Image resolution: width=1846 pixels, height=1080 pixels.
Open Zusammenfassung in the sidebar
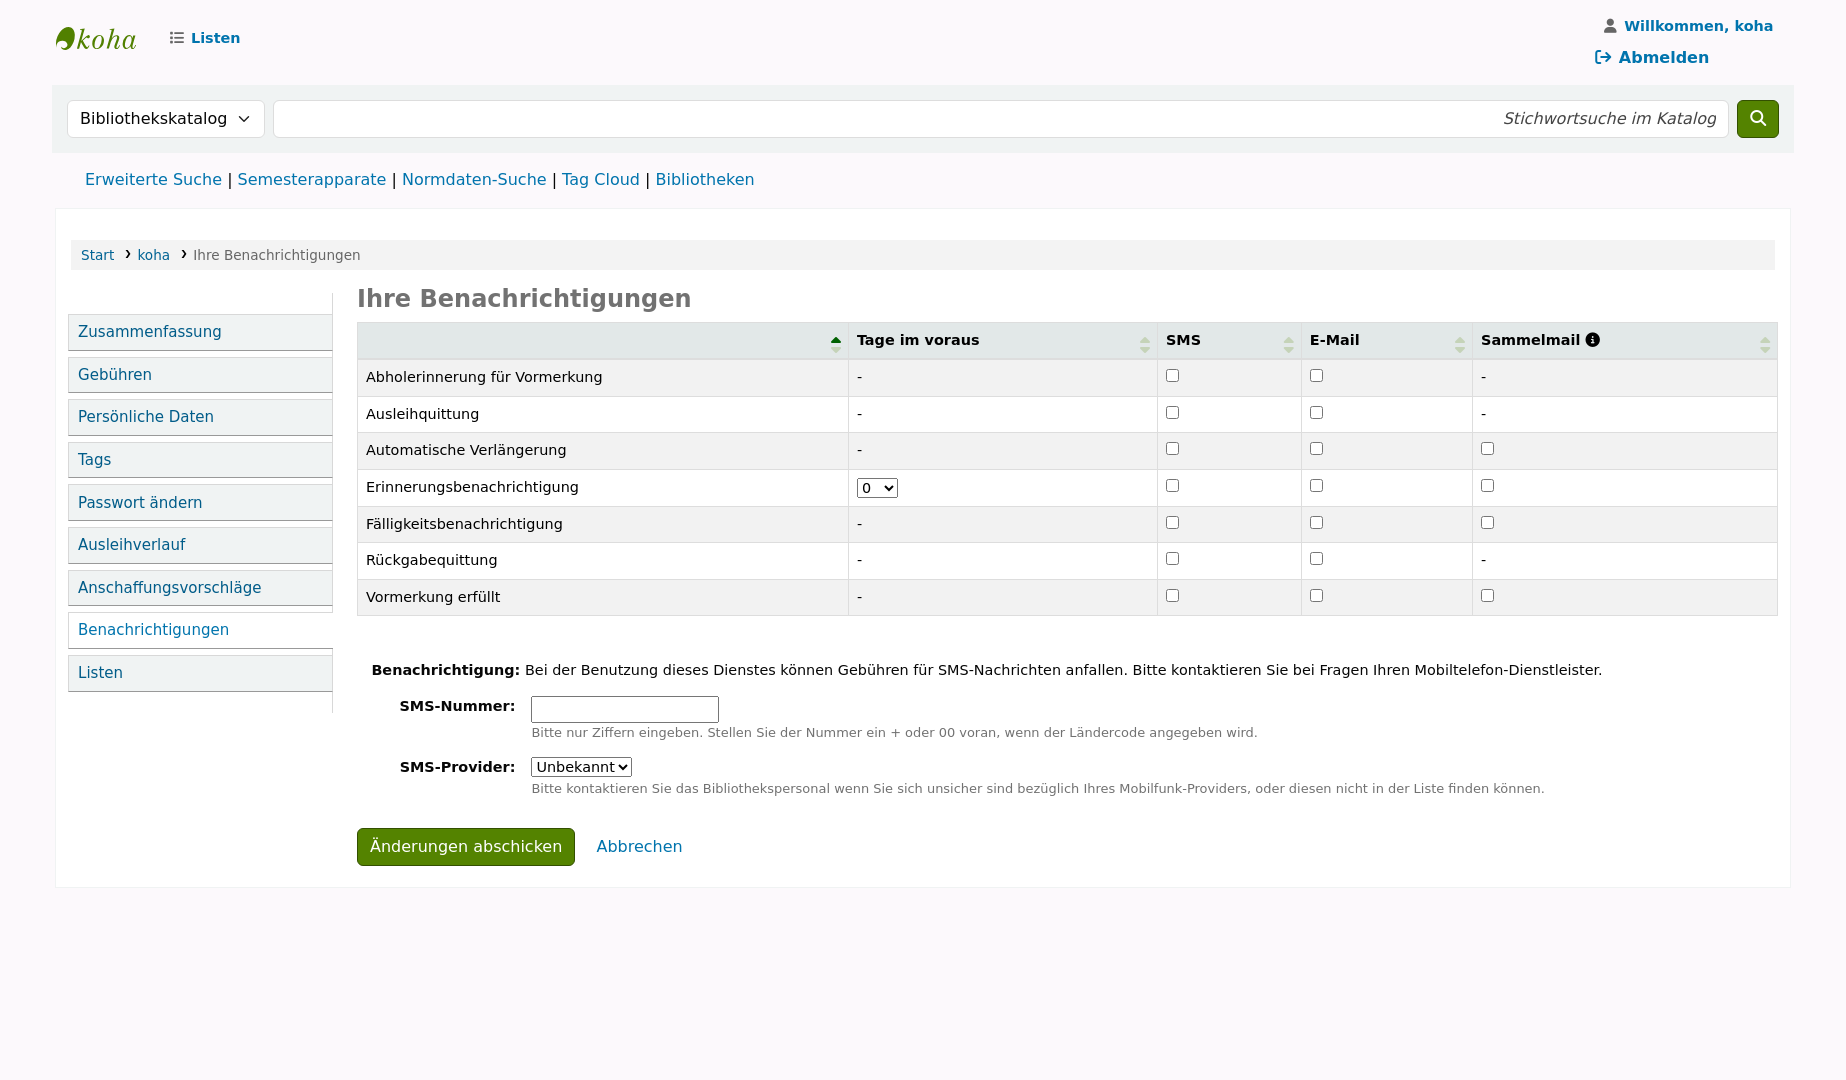[x=200, y=332]
